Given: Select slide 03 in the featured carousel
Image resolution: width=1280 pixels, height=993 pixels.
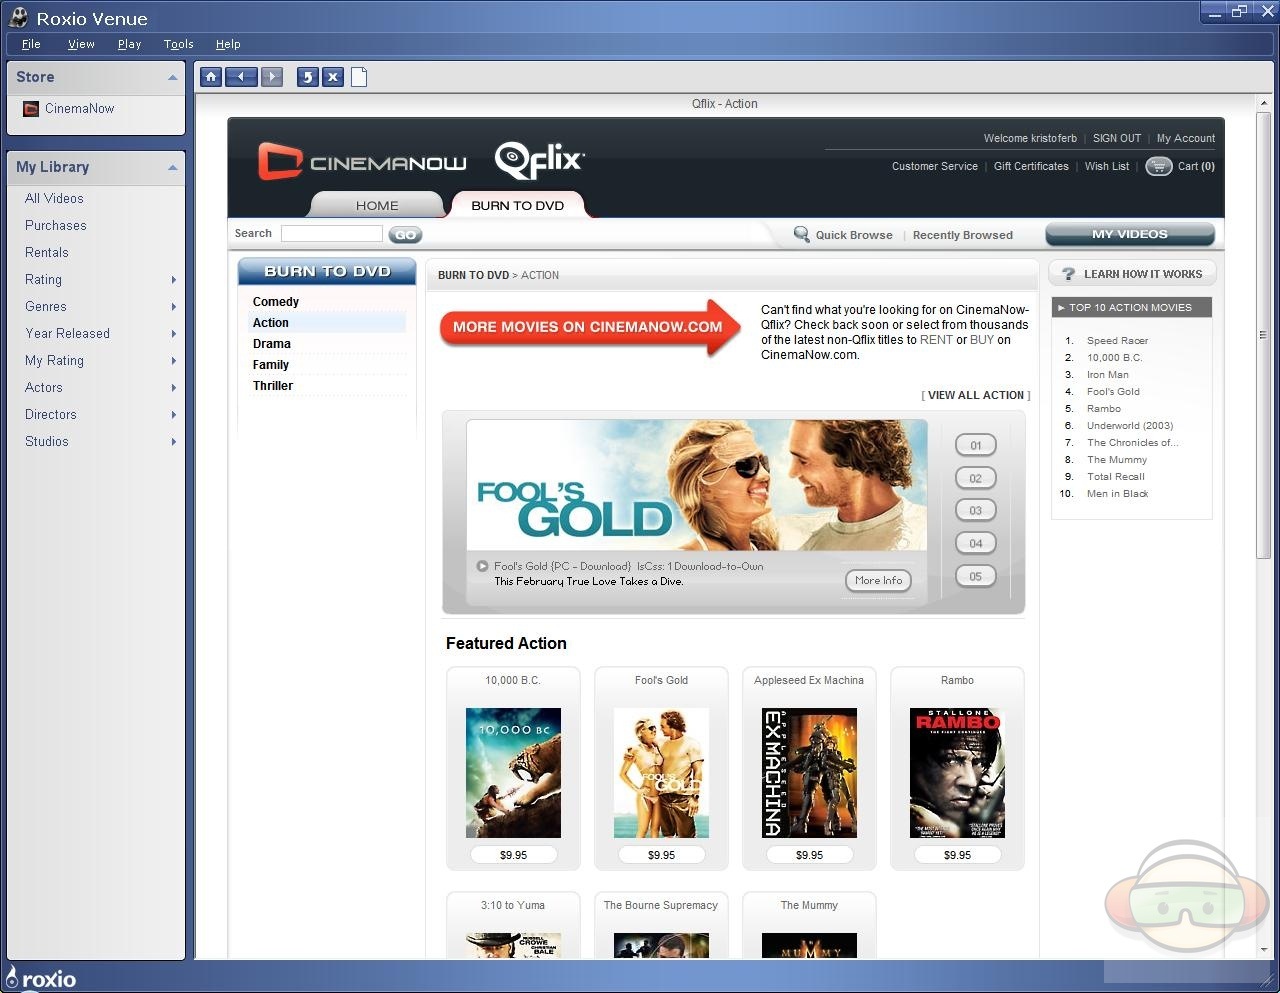Looking at the screenshot, I should (975, 511).
